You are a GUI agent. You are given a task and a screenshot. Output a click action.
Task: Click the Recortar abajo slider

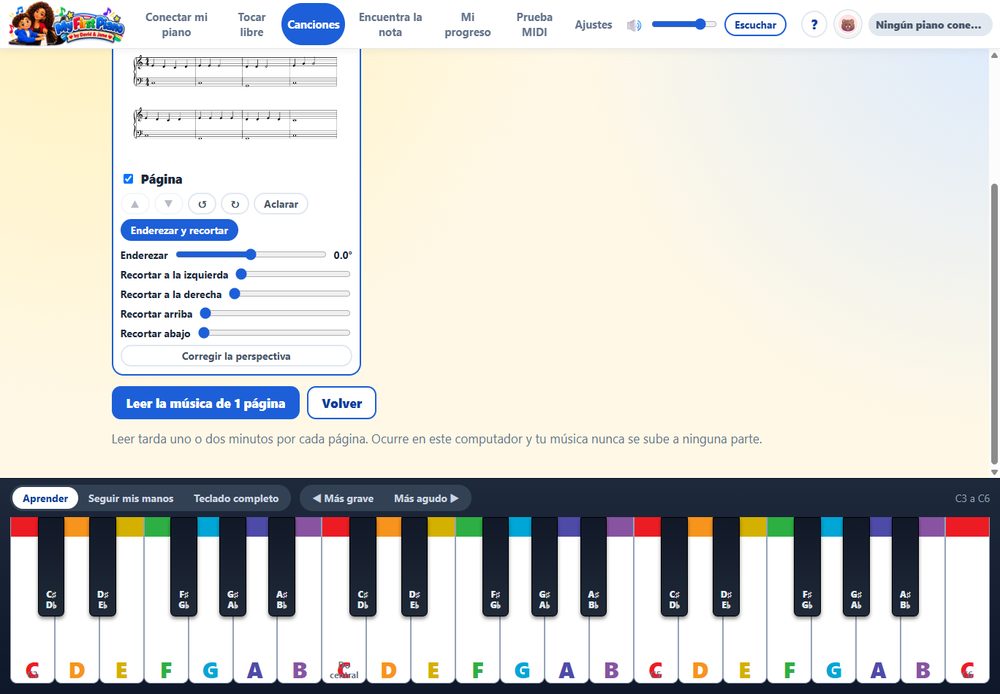click(274, 333)
